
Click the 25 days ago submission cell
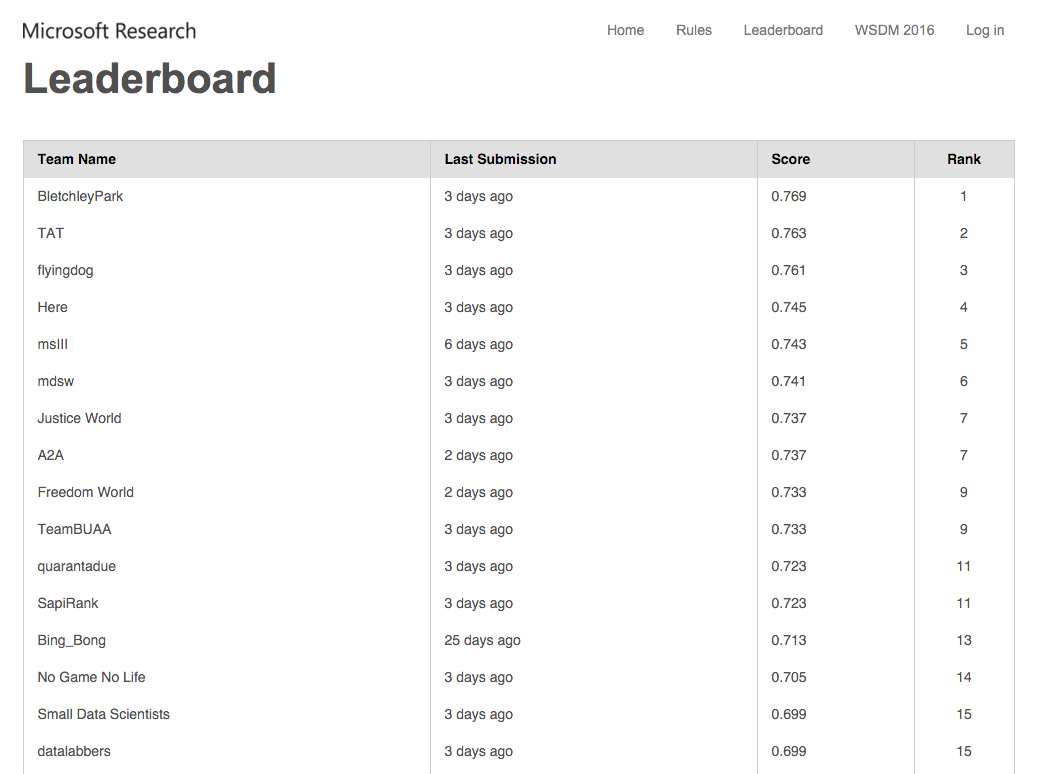(x=482, y=640)
